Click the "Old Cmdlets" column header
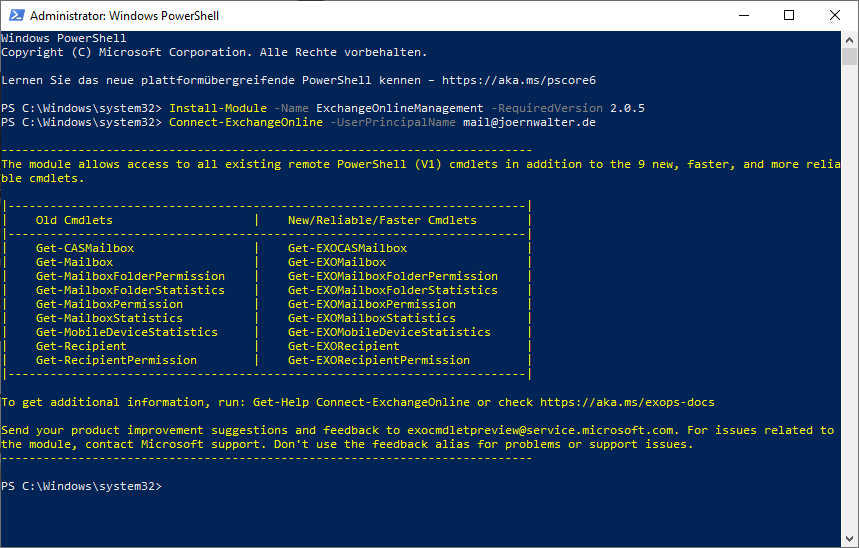 [x=74, y=220]
